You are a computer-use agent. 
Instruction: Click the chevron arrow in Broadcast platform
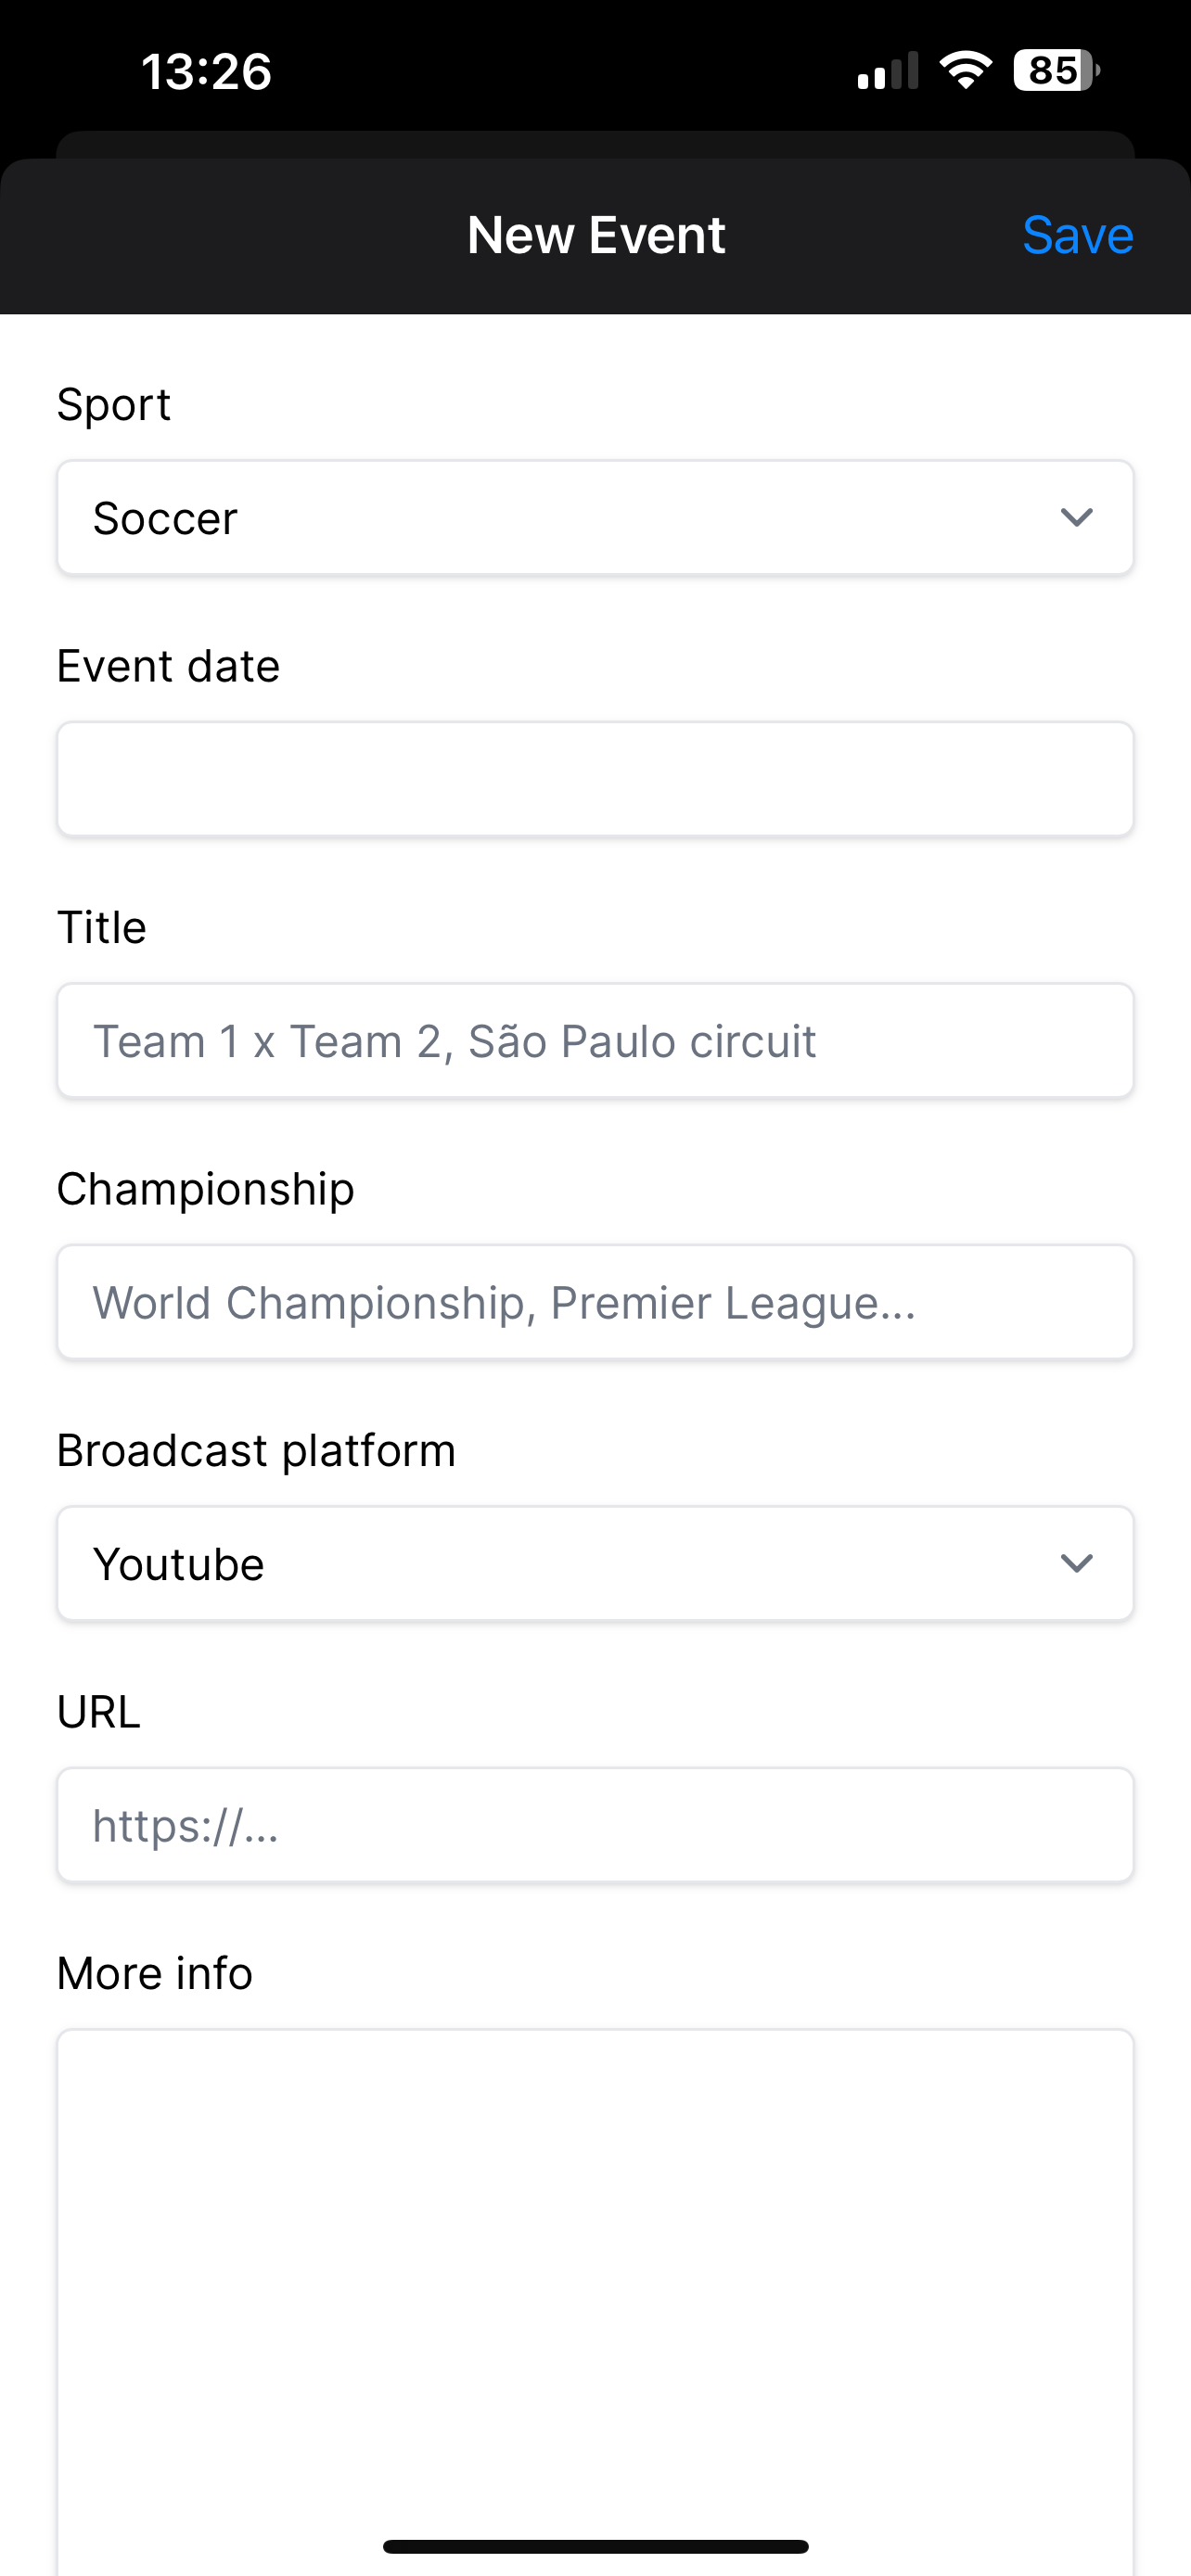click(1076, 1564)
